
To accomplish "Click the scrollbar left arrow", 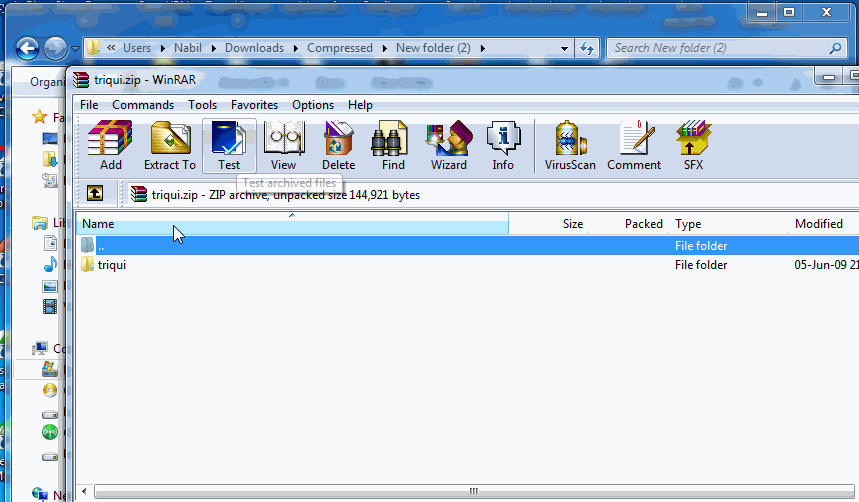I will tap(84, 491).
